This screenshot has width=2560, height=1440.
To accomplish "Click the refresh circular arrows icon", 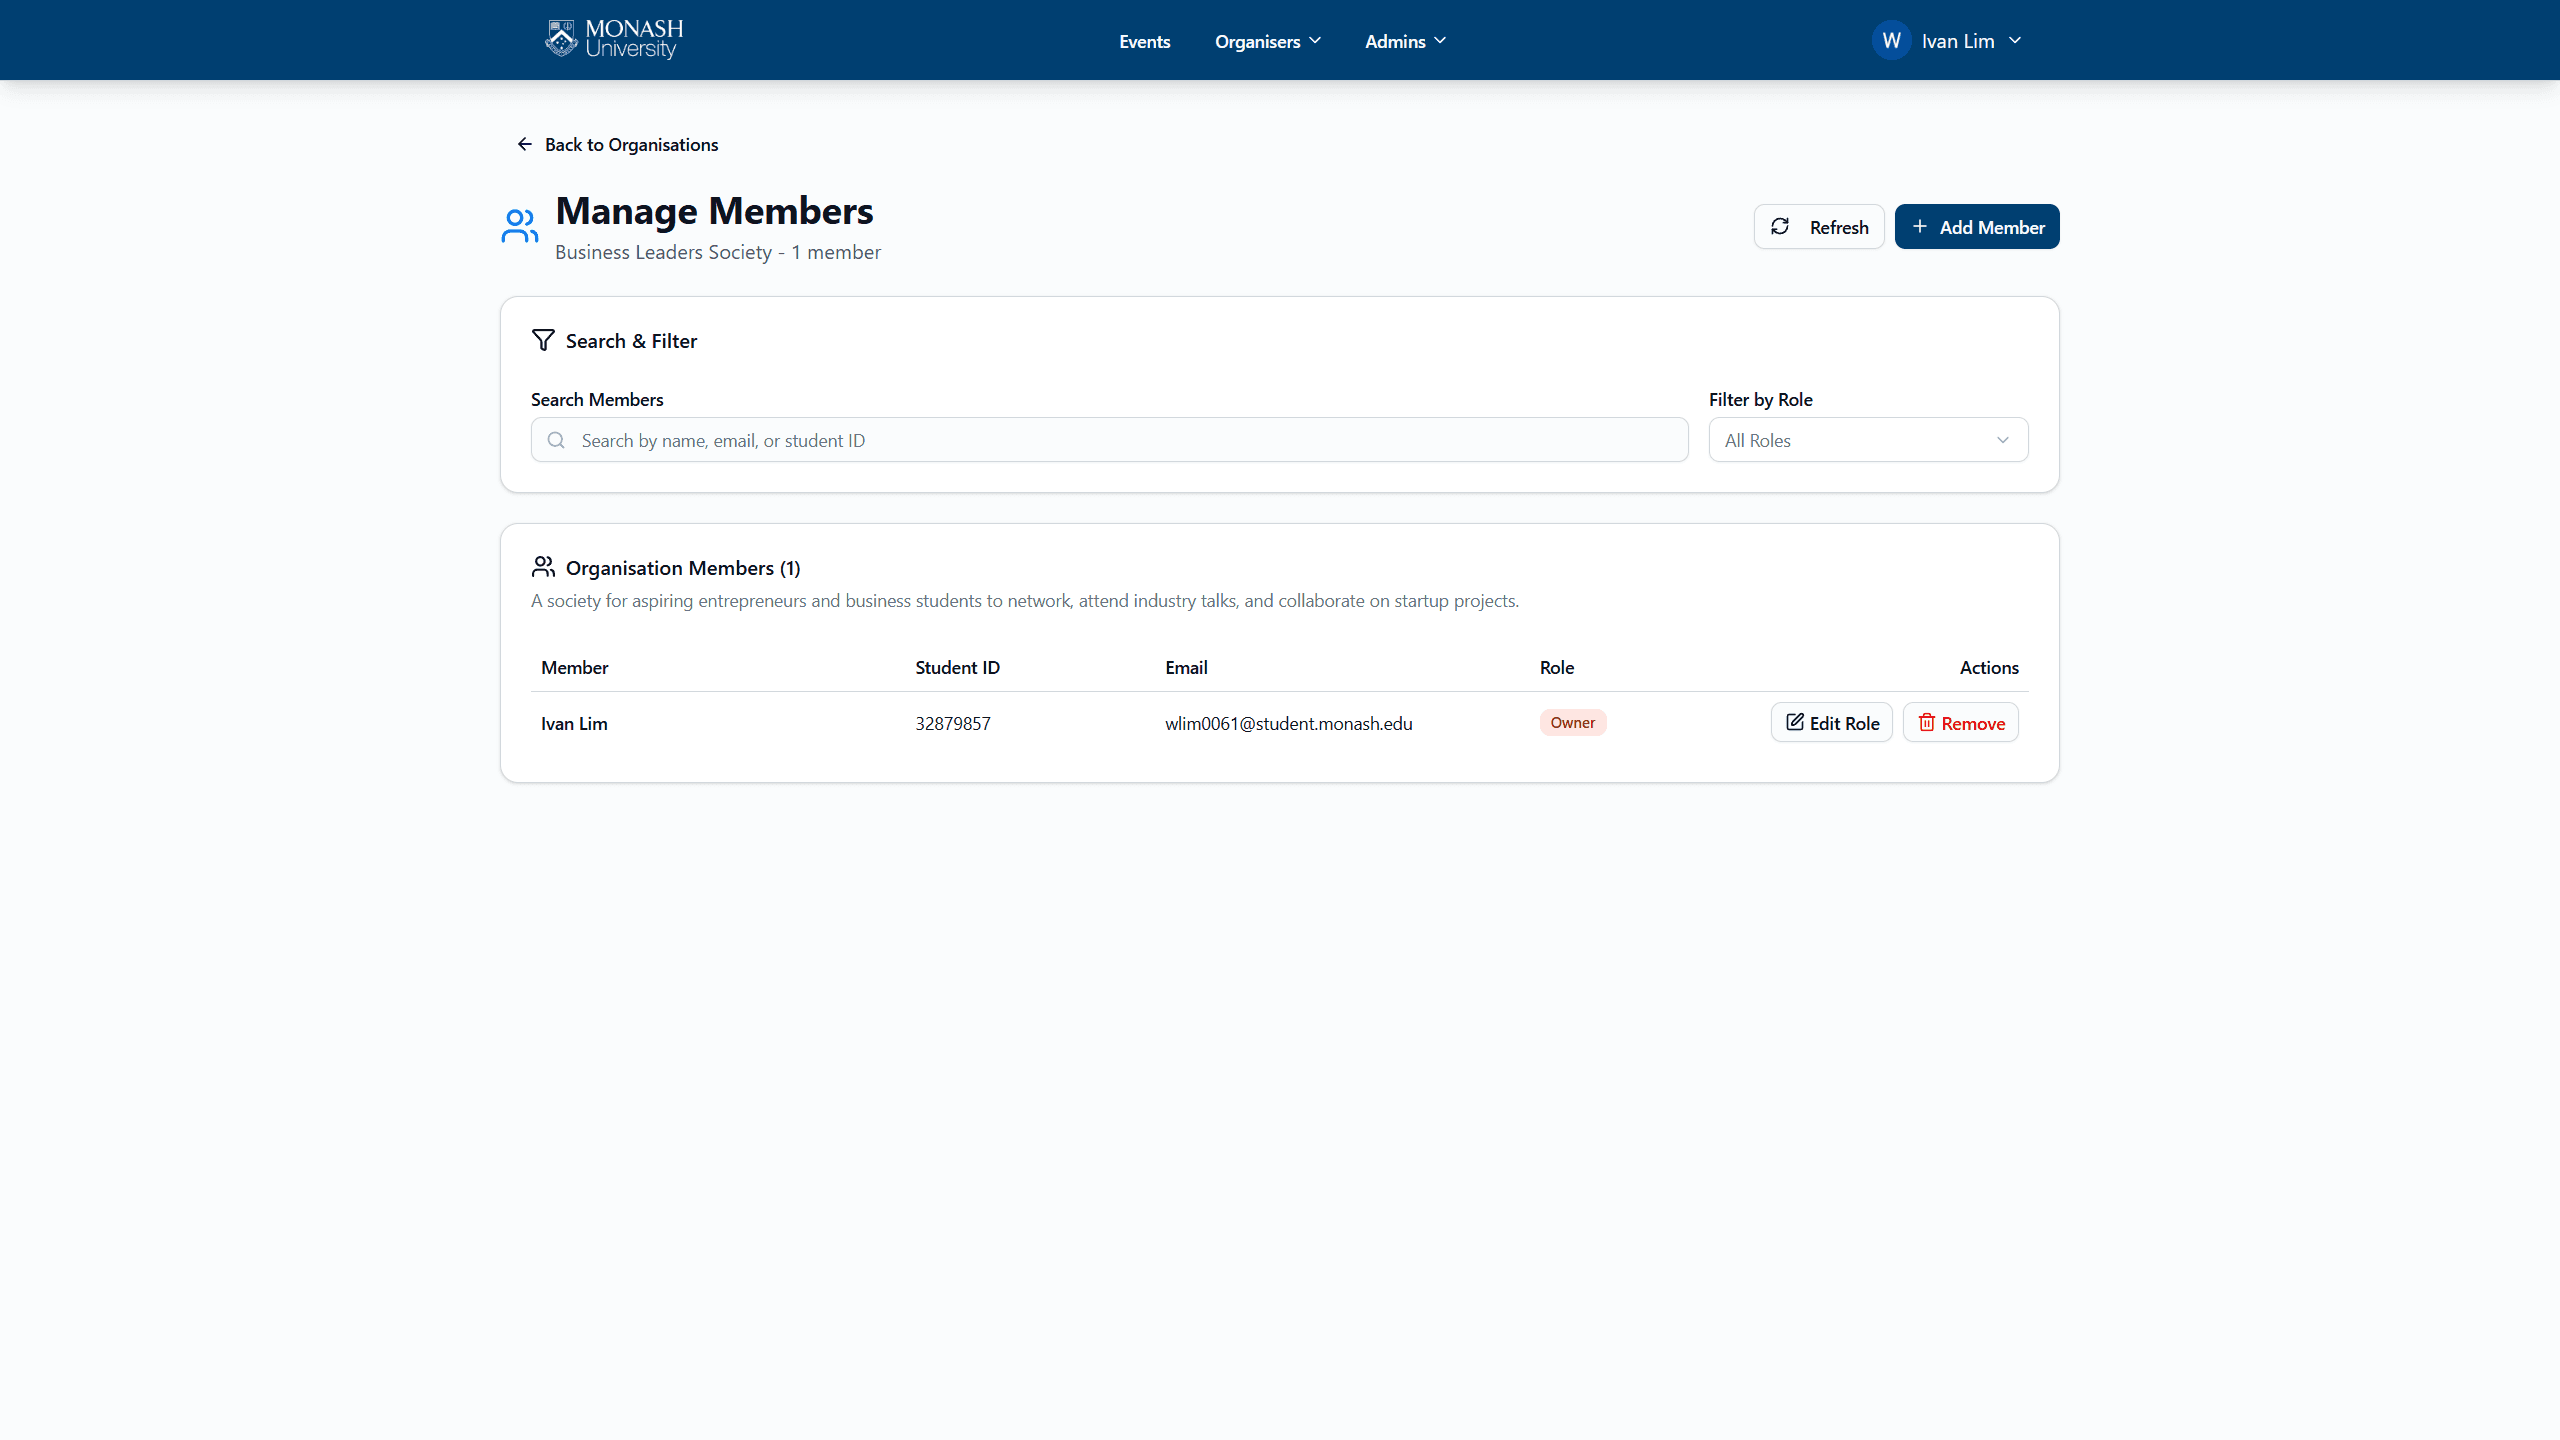I will 1780,226.
